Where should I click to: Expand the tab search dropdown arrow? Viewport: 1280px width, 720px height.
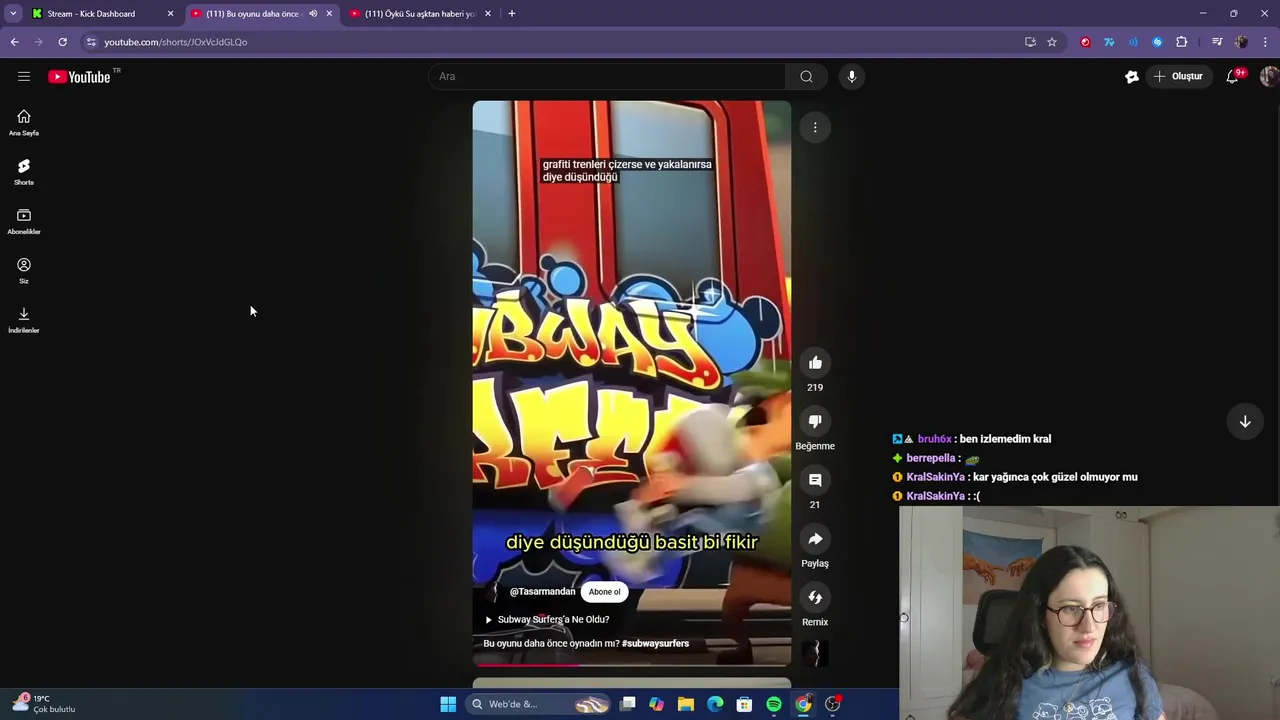point(13,14)
